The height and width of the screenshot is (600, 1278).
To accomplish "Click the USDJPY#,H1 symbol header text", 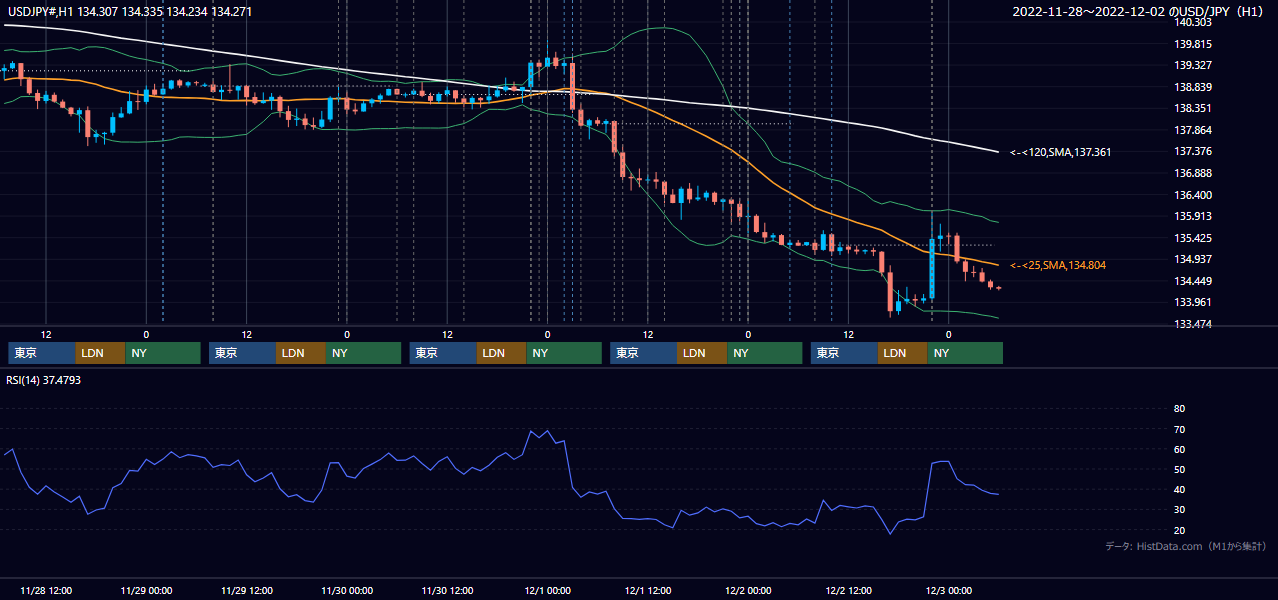I will coord(130,12).
